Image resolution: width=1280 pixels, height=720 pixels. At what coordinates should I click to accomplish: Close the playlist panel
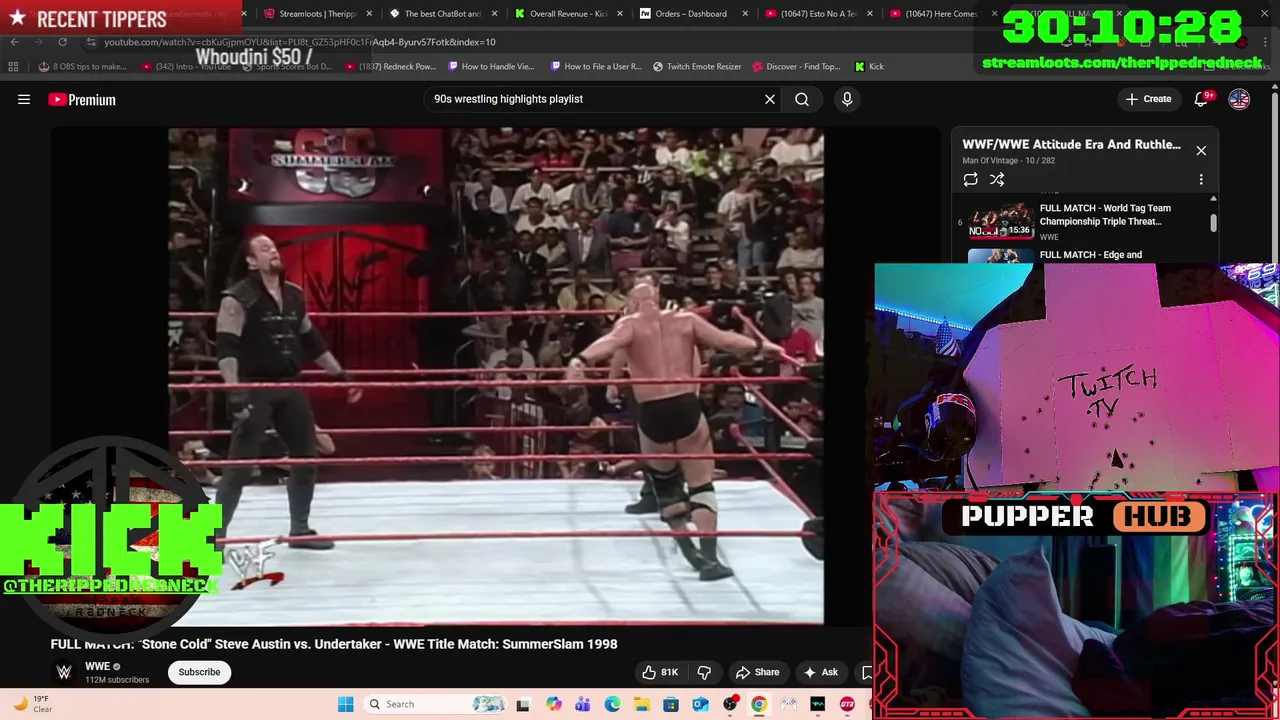1201,150
